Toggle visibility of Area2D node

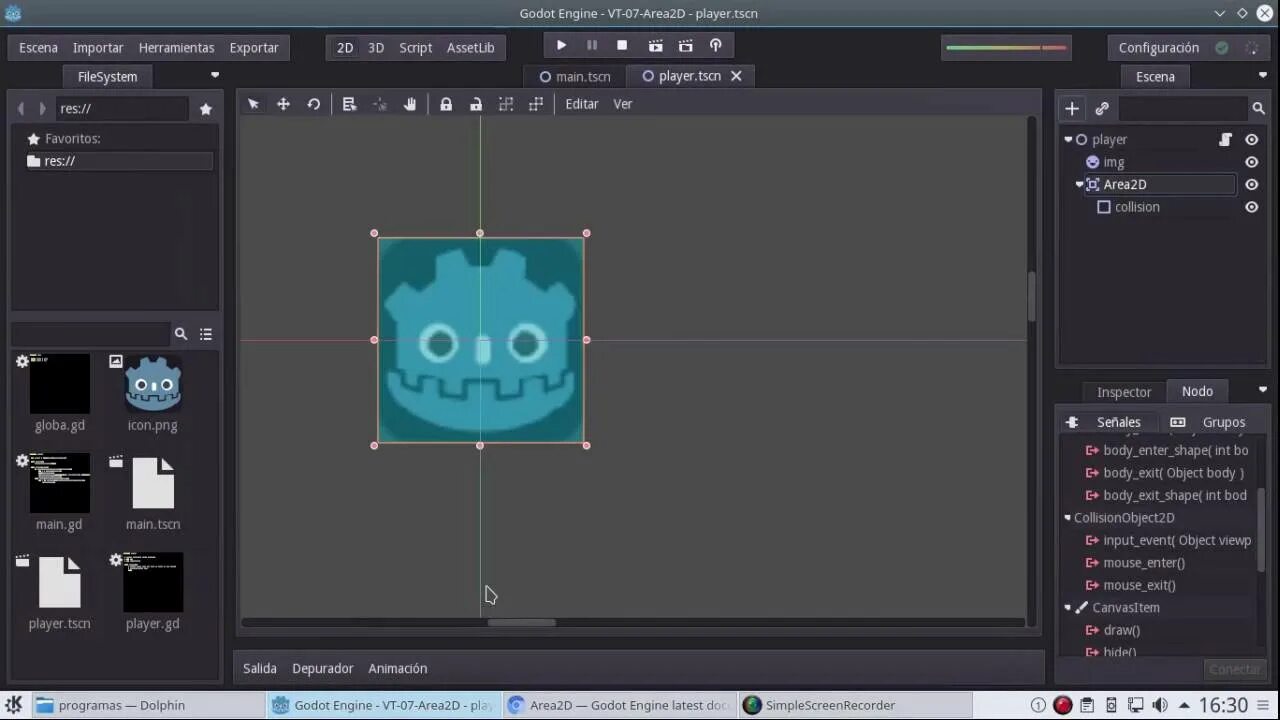1251,184
